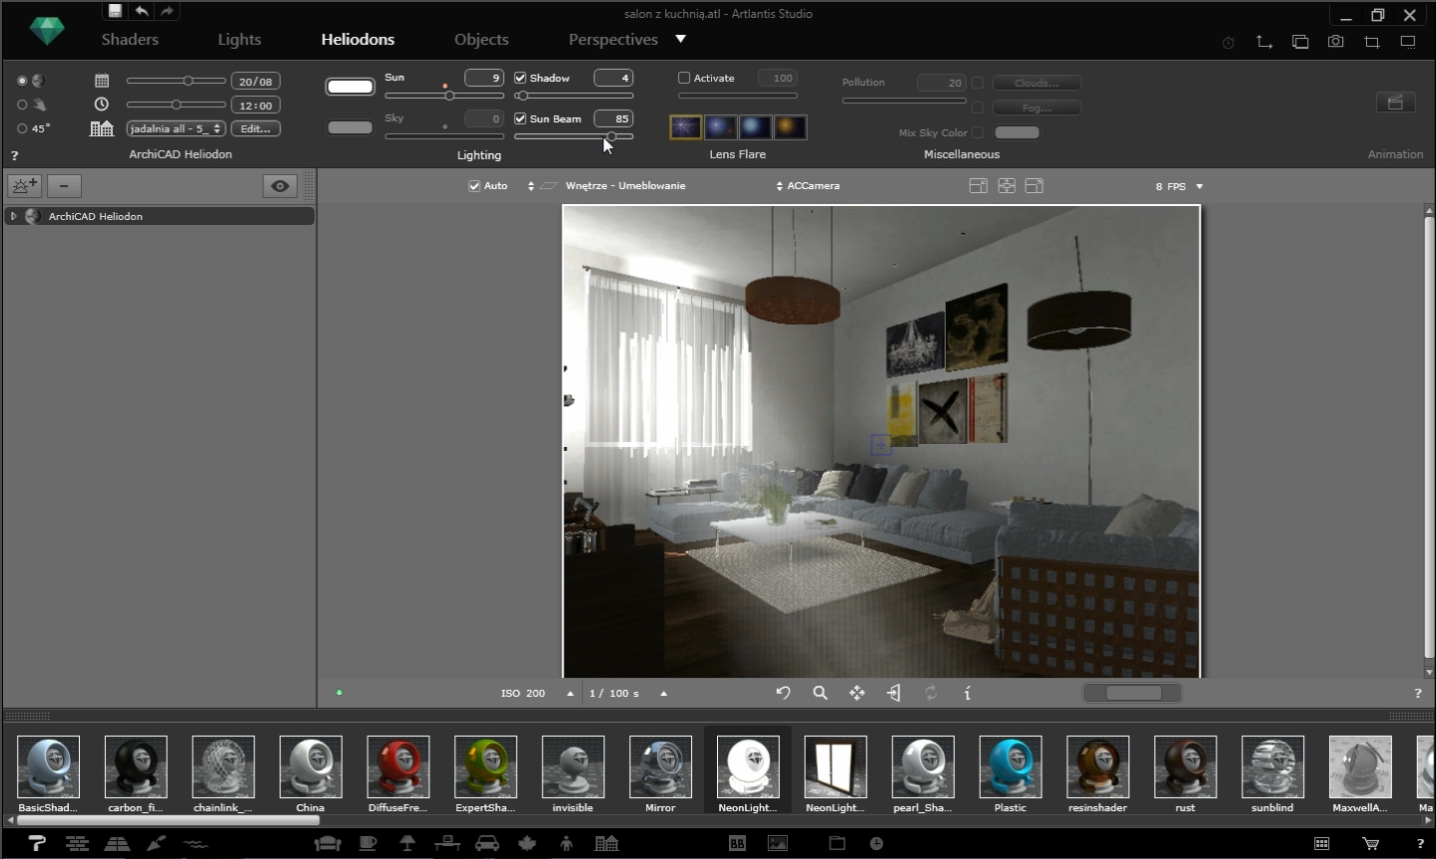This screenshot has width=1436, height=859.
Task: Select the magnifier zoom tool
Action: tap(820, 693)
